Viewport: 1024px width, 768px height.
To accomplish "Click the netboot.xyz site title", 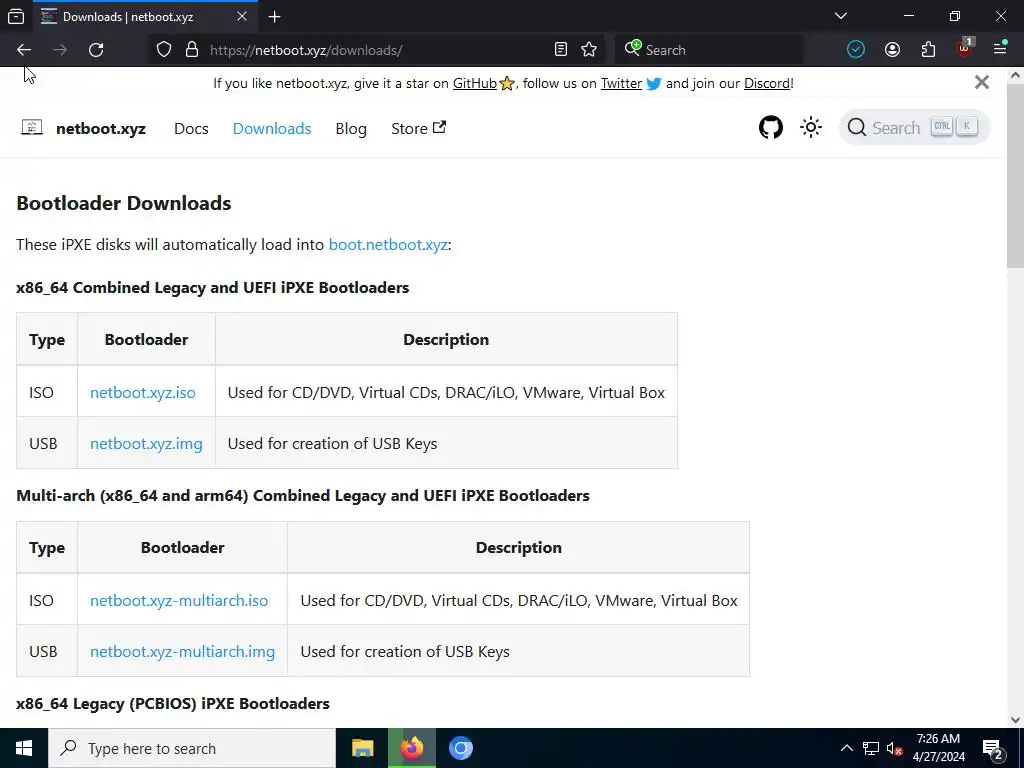I will coord(101,129).
